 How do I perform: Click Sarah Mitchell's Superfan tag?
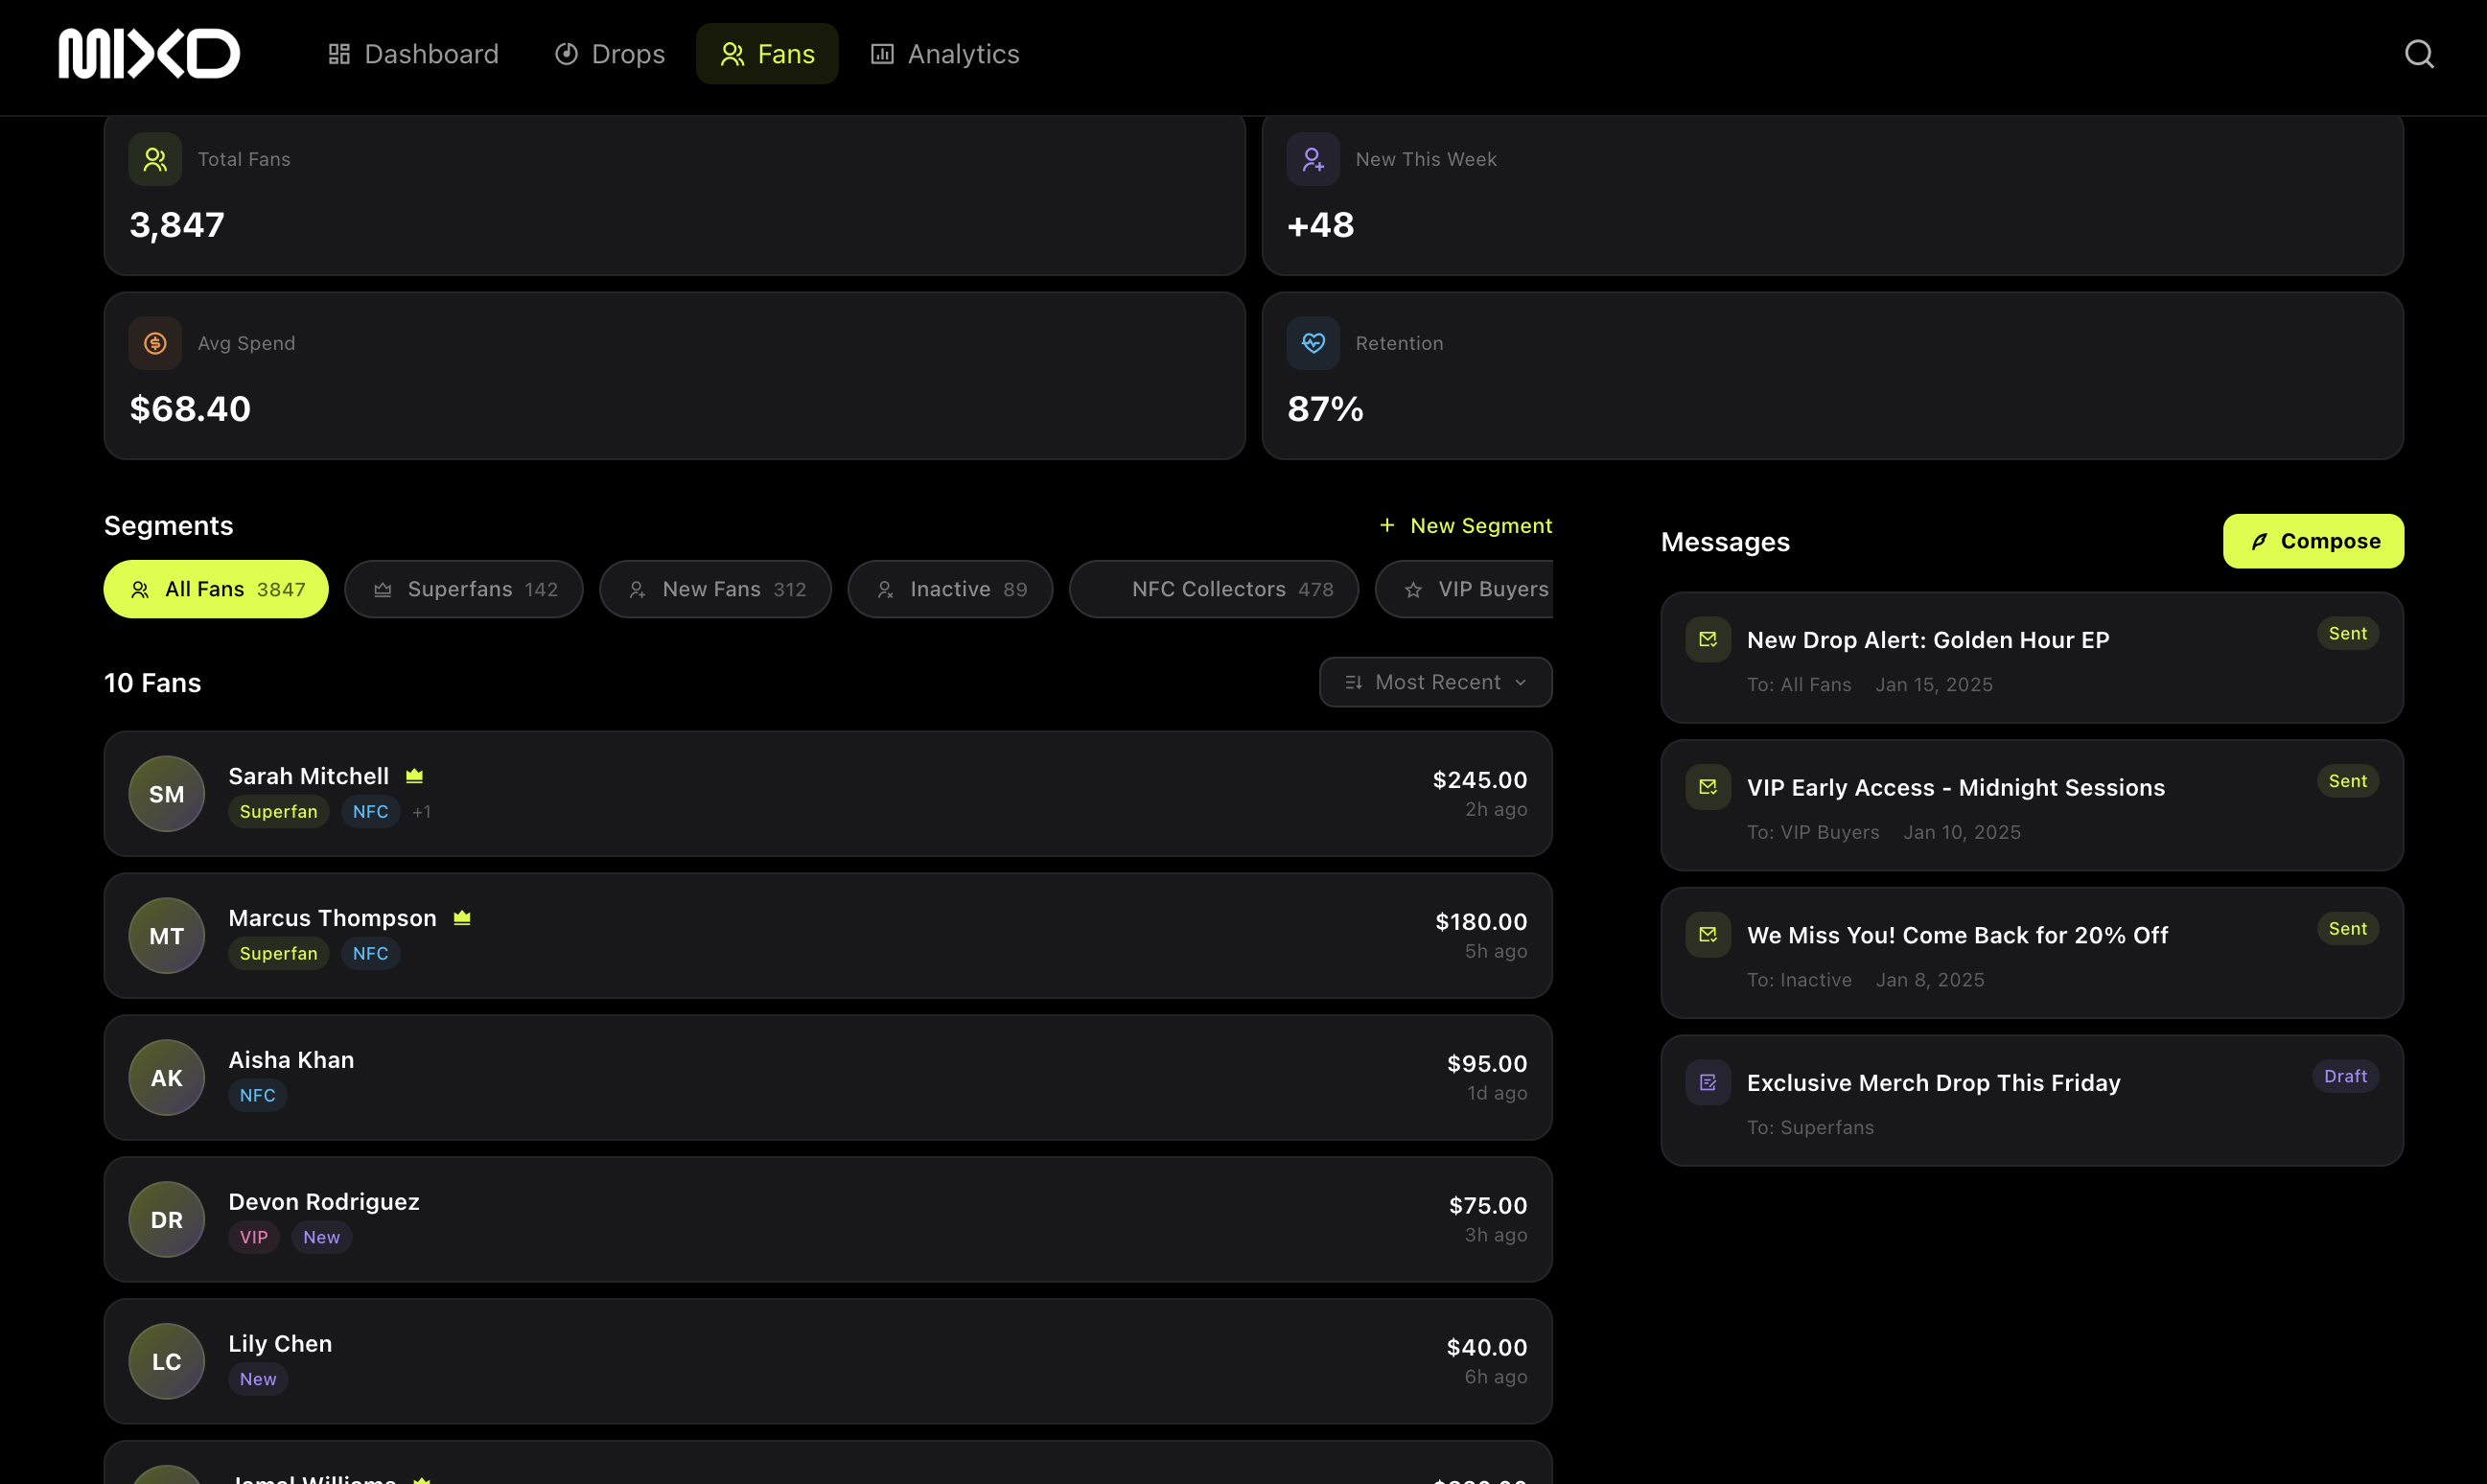(x=278, y=811)
